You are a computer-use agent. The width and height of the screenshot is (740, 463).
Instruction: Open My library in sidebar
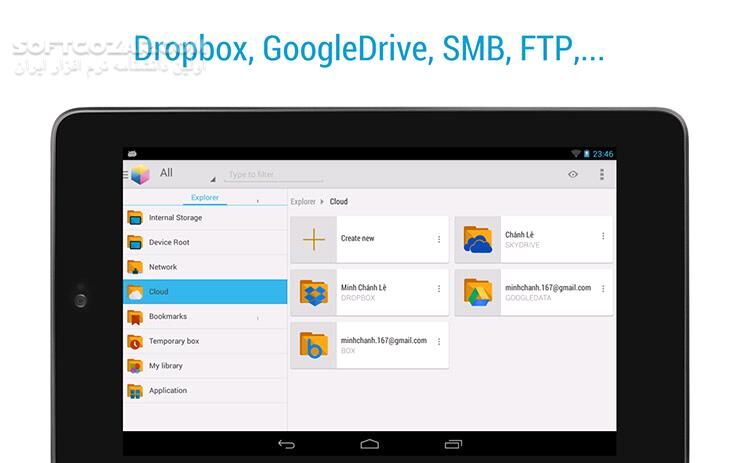(205, 366)
